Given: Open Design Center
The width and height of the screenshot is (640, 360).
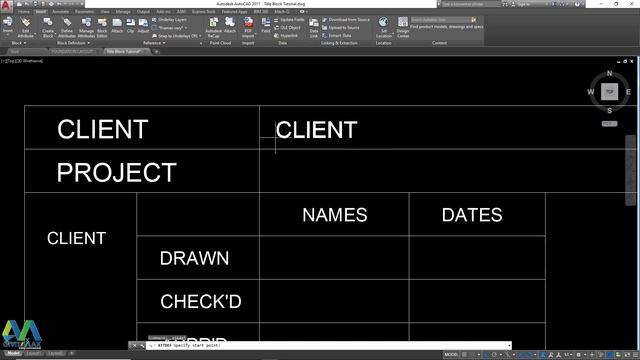Looking at the screenshot, I should pos(403,27).
